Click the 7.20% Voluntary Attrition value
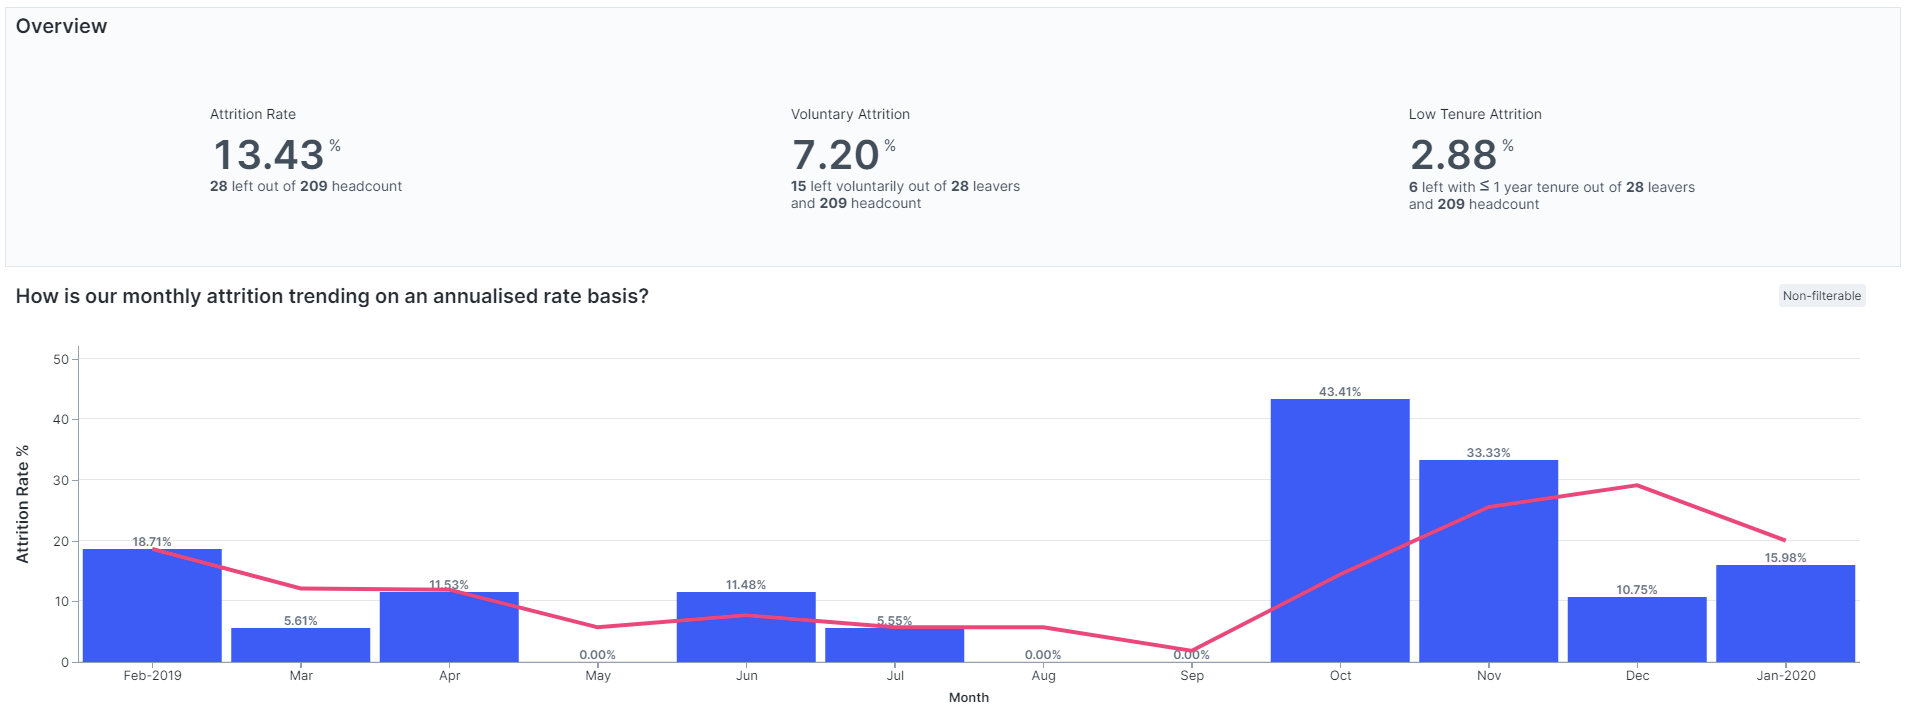The width and height of the screenshot is (1907, 706). coord(836,155)
